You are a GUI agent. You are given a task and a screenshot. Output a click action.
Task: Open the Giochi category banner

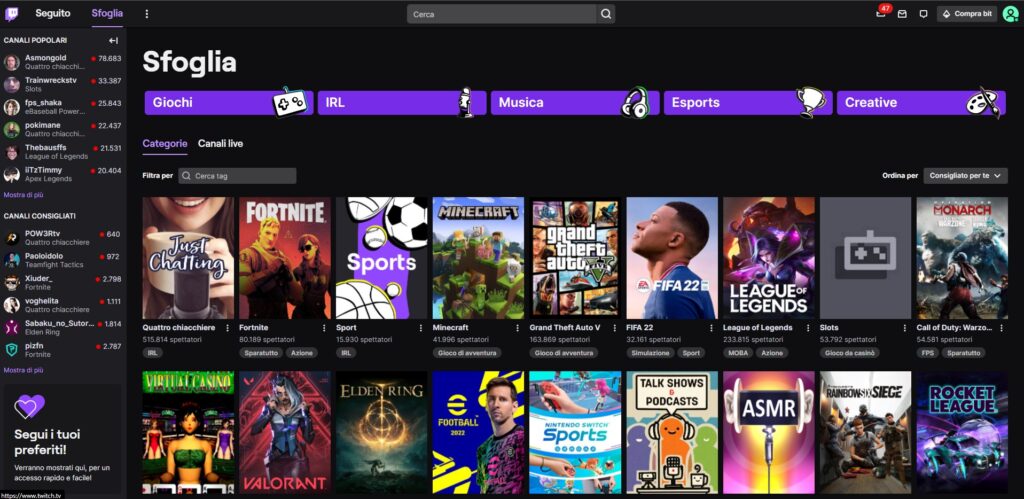(x=229, y=103)
